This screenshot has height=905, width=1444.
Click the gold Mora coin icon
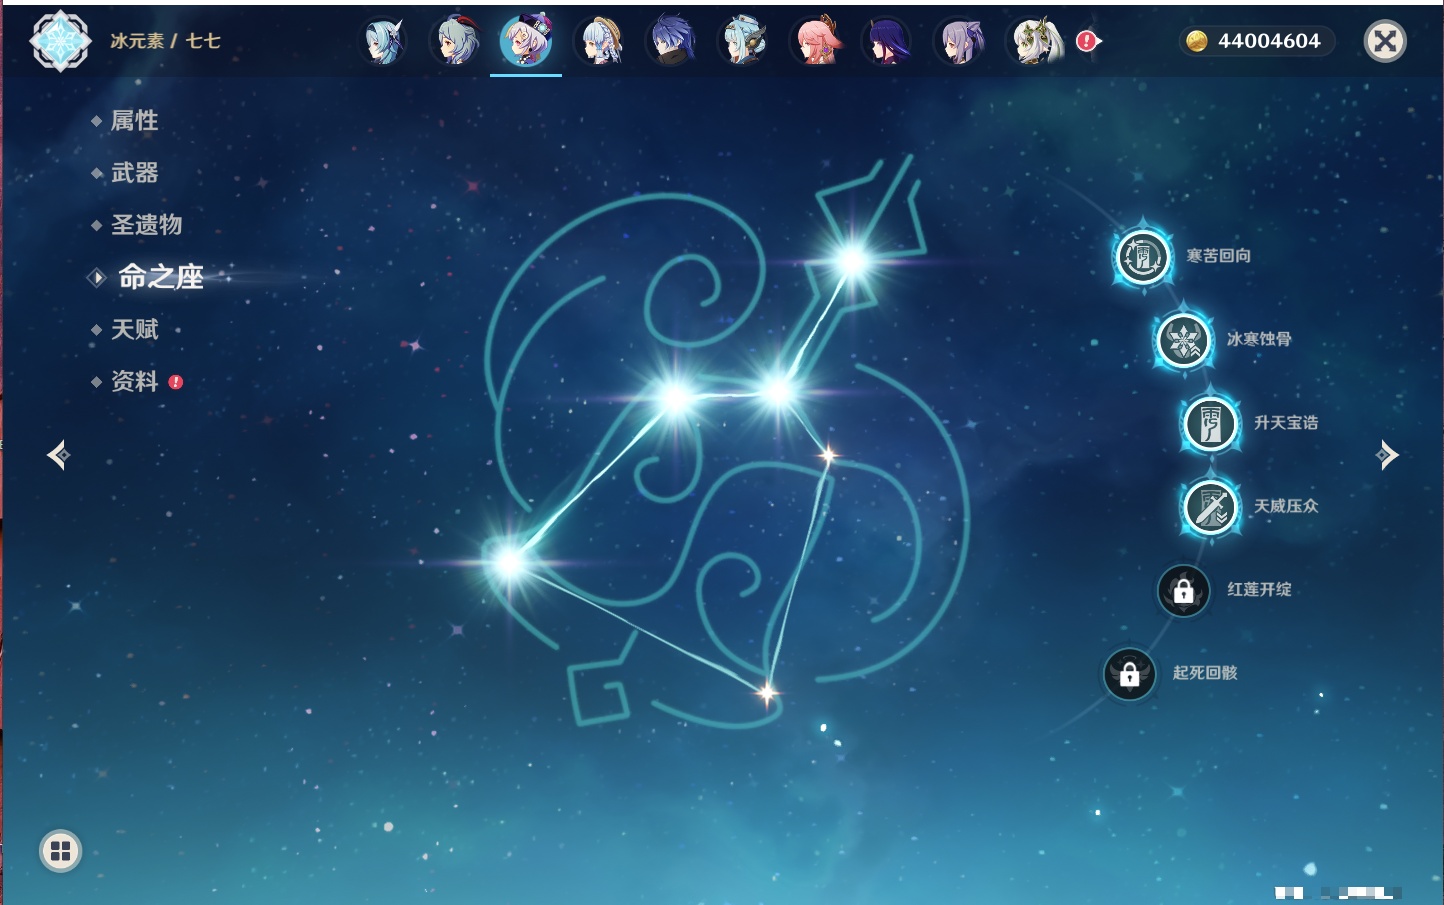(x=1196, y=41)
